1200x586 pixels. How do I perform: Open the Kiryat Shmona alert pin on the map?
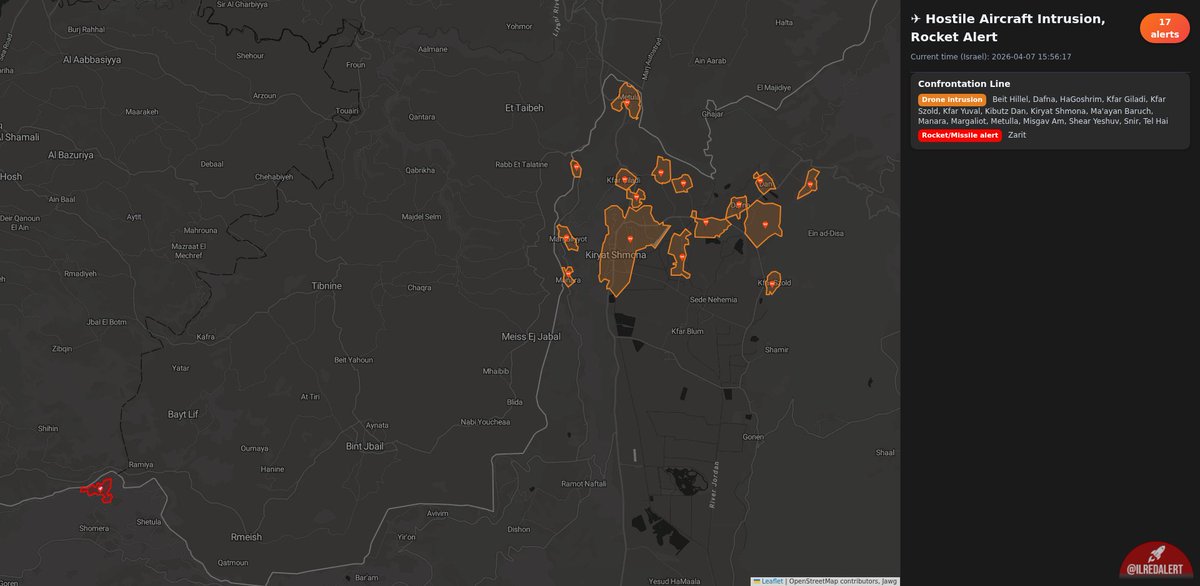[x=630, y=240]
